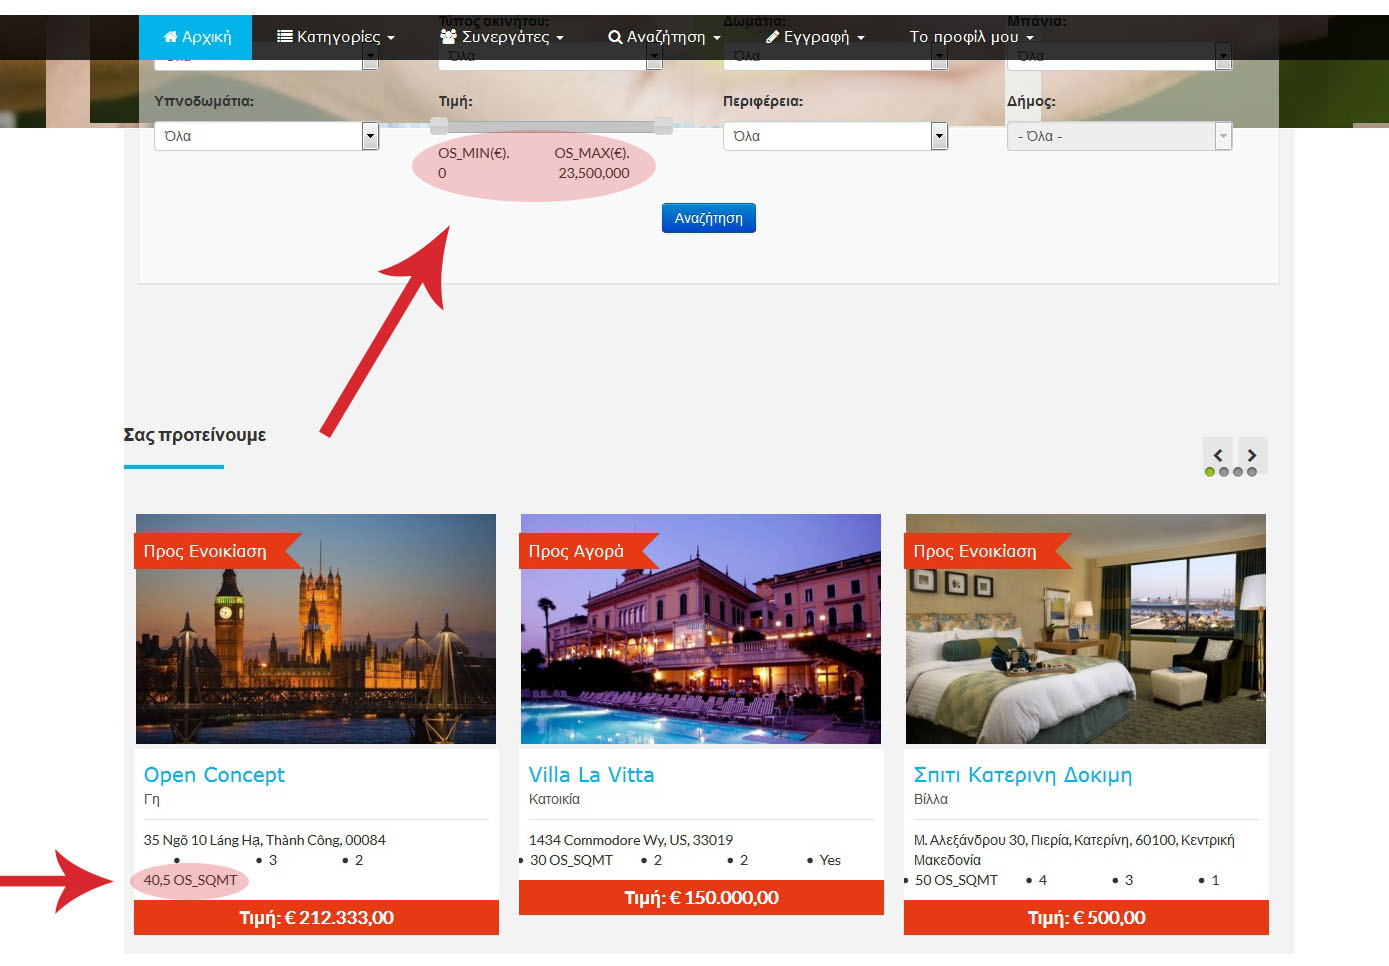Click the Σας προτείνουμε section heading
Image resolution: width=1389 pixels, height=966 pixels.
tap(195, 435)
